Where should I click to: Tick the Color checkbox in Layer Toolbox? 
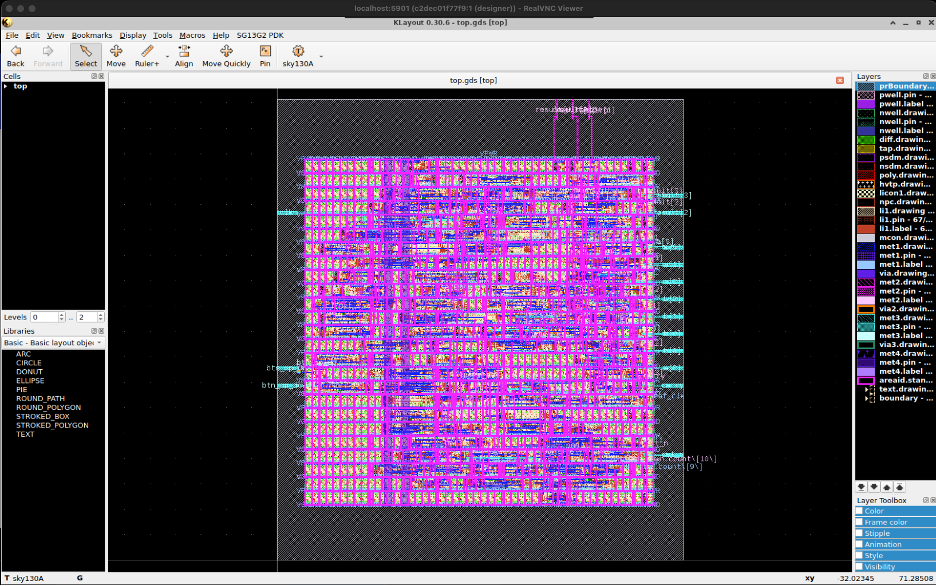click(x=859, y=511)
